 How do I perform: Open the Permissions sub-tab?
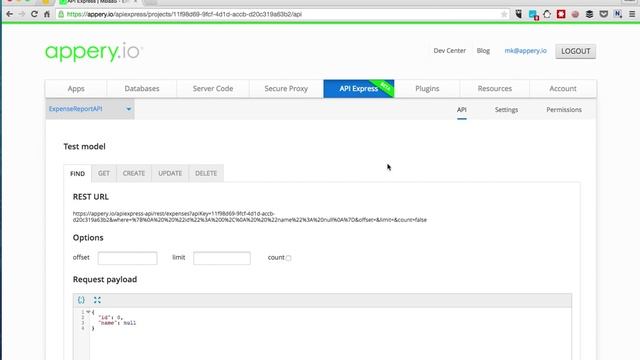click(564, 110)
